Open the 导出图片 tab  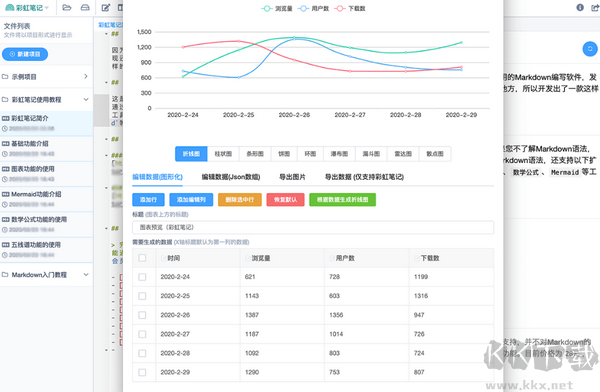click(x=292, y=177)
